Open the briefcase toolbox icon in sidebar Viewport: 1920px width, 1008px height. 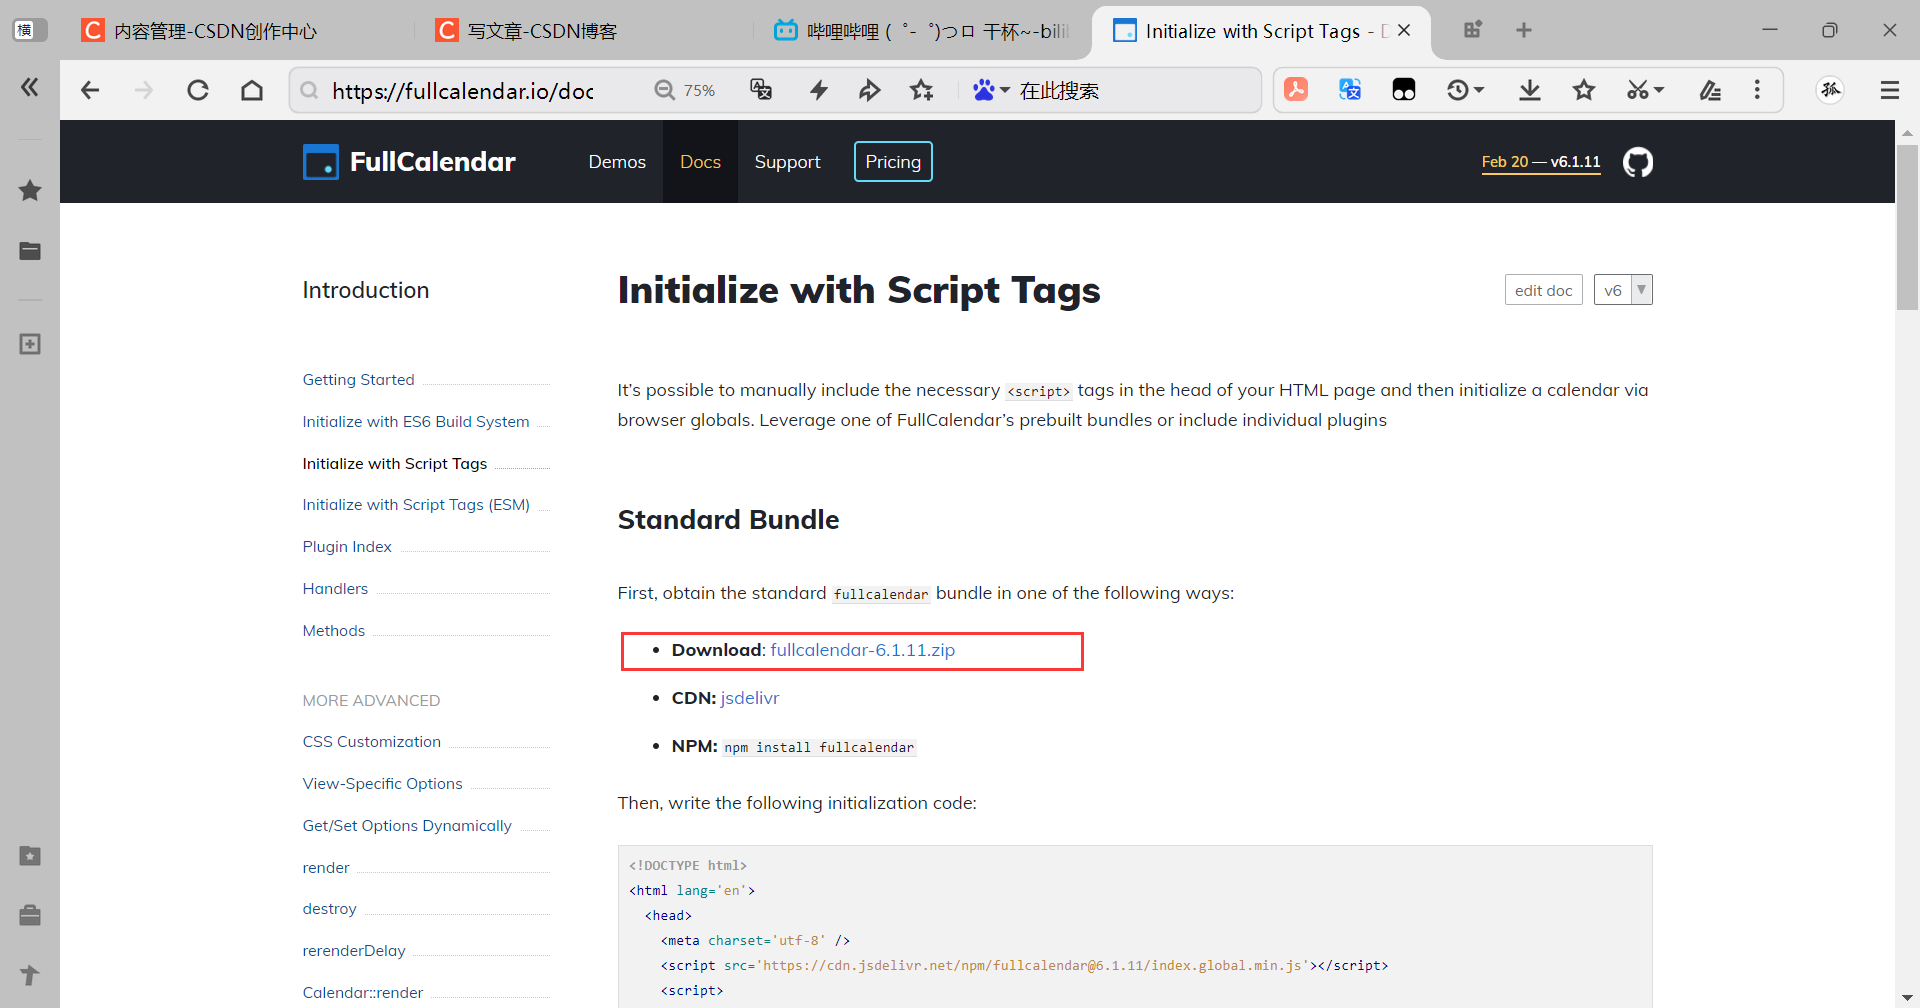coord(30,915)
